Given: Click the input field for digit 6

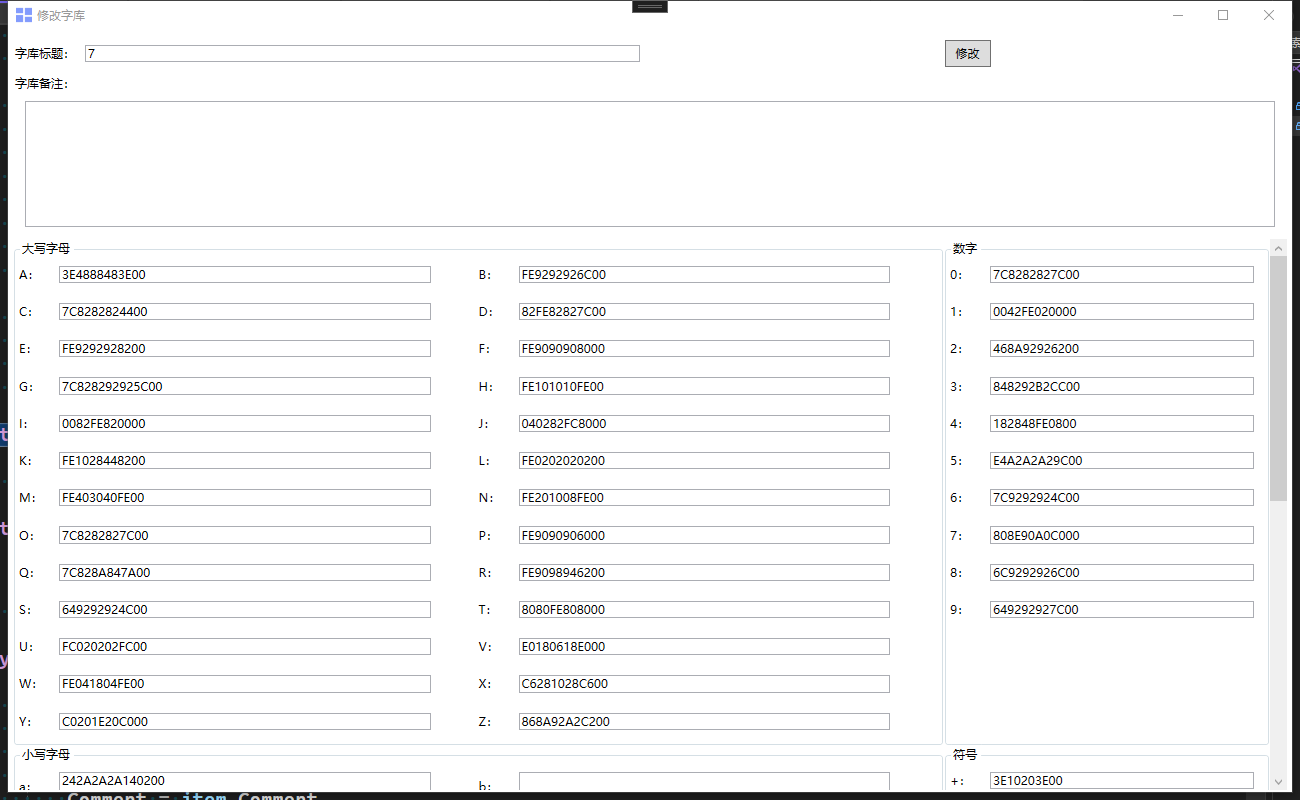Looking at the screenshot, I should pos(1122,497).
